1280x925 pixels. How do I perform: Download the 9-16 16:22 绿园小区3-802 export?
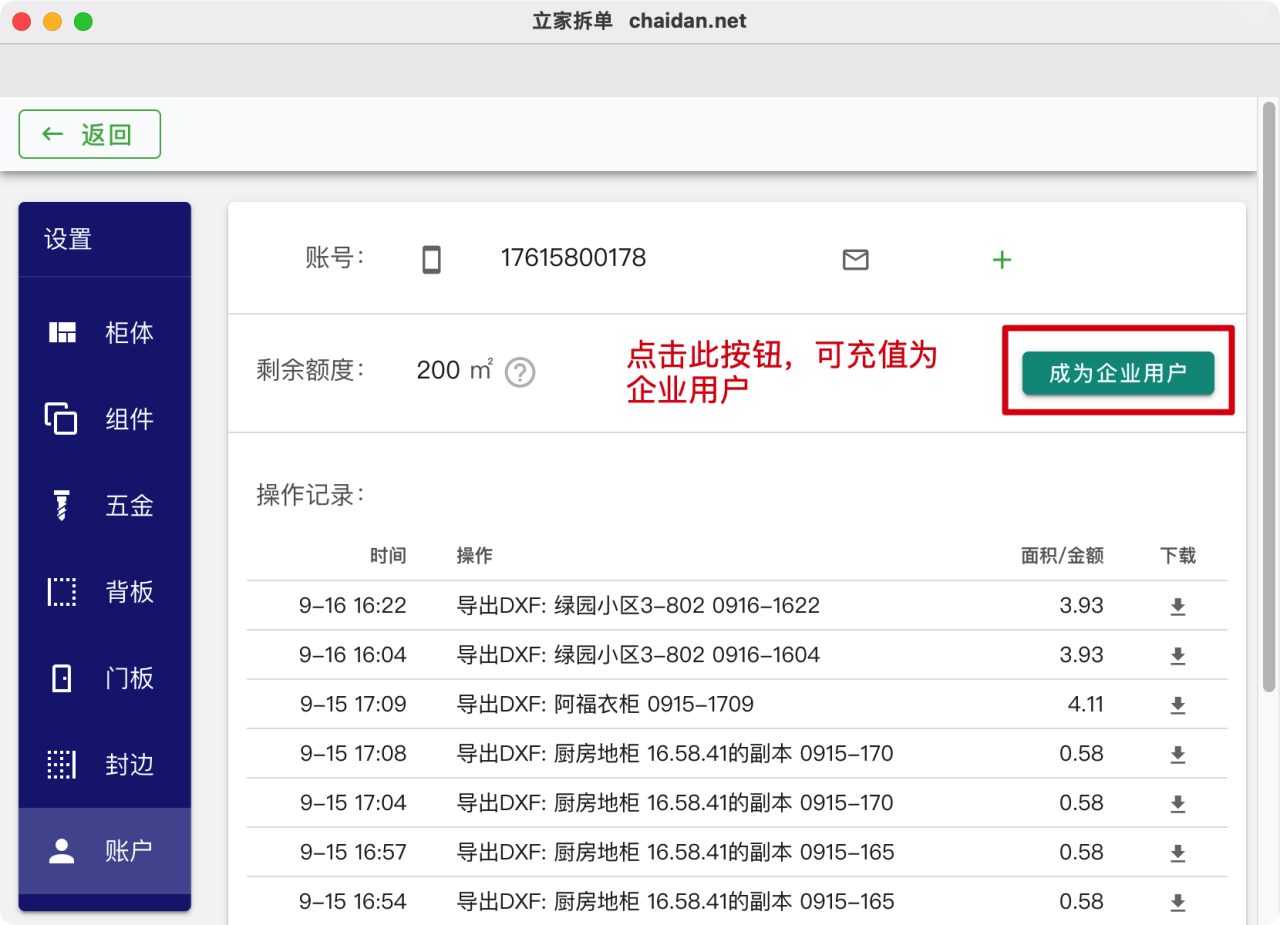1177,606
